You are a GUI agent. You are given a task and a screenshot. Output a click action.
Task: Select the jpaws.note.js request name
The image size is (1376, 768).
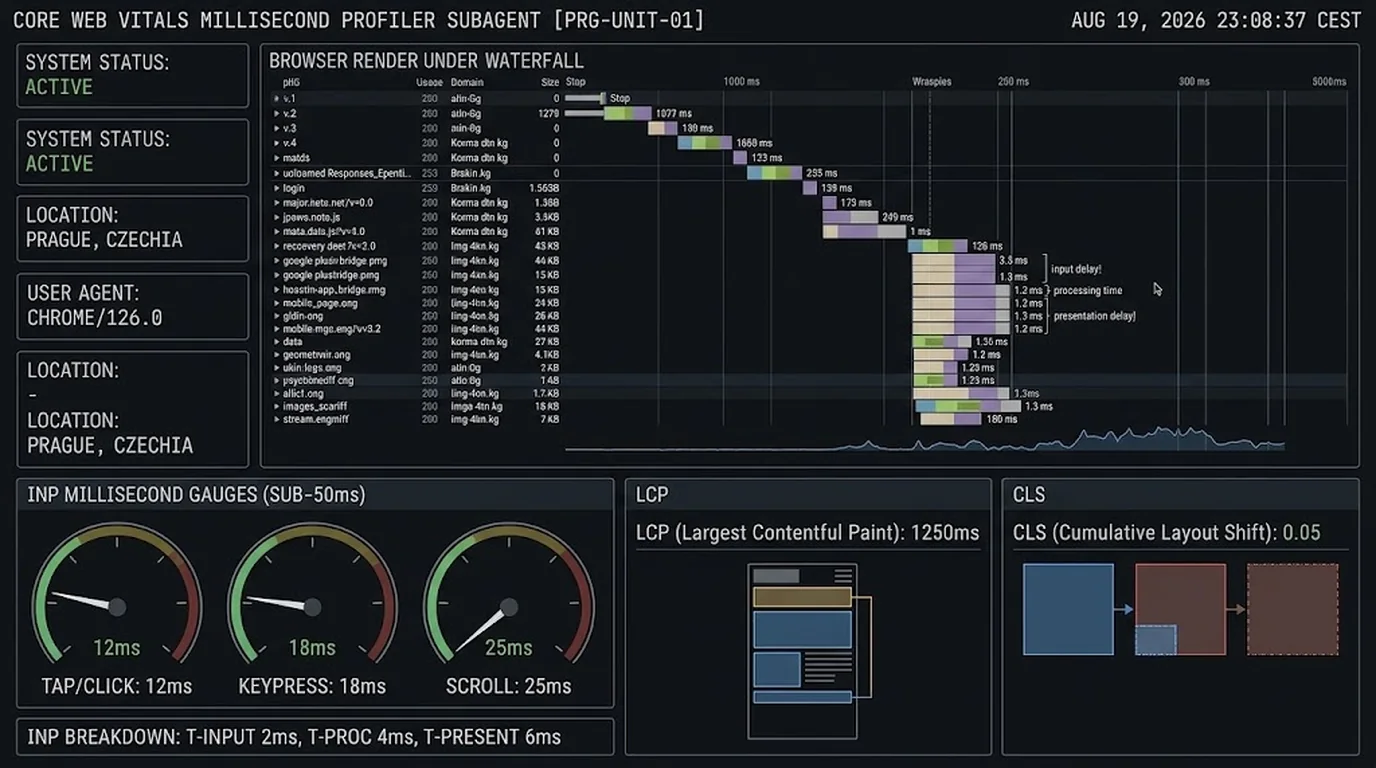[312, 217]
